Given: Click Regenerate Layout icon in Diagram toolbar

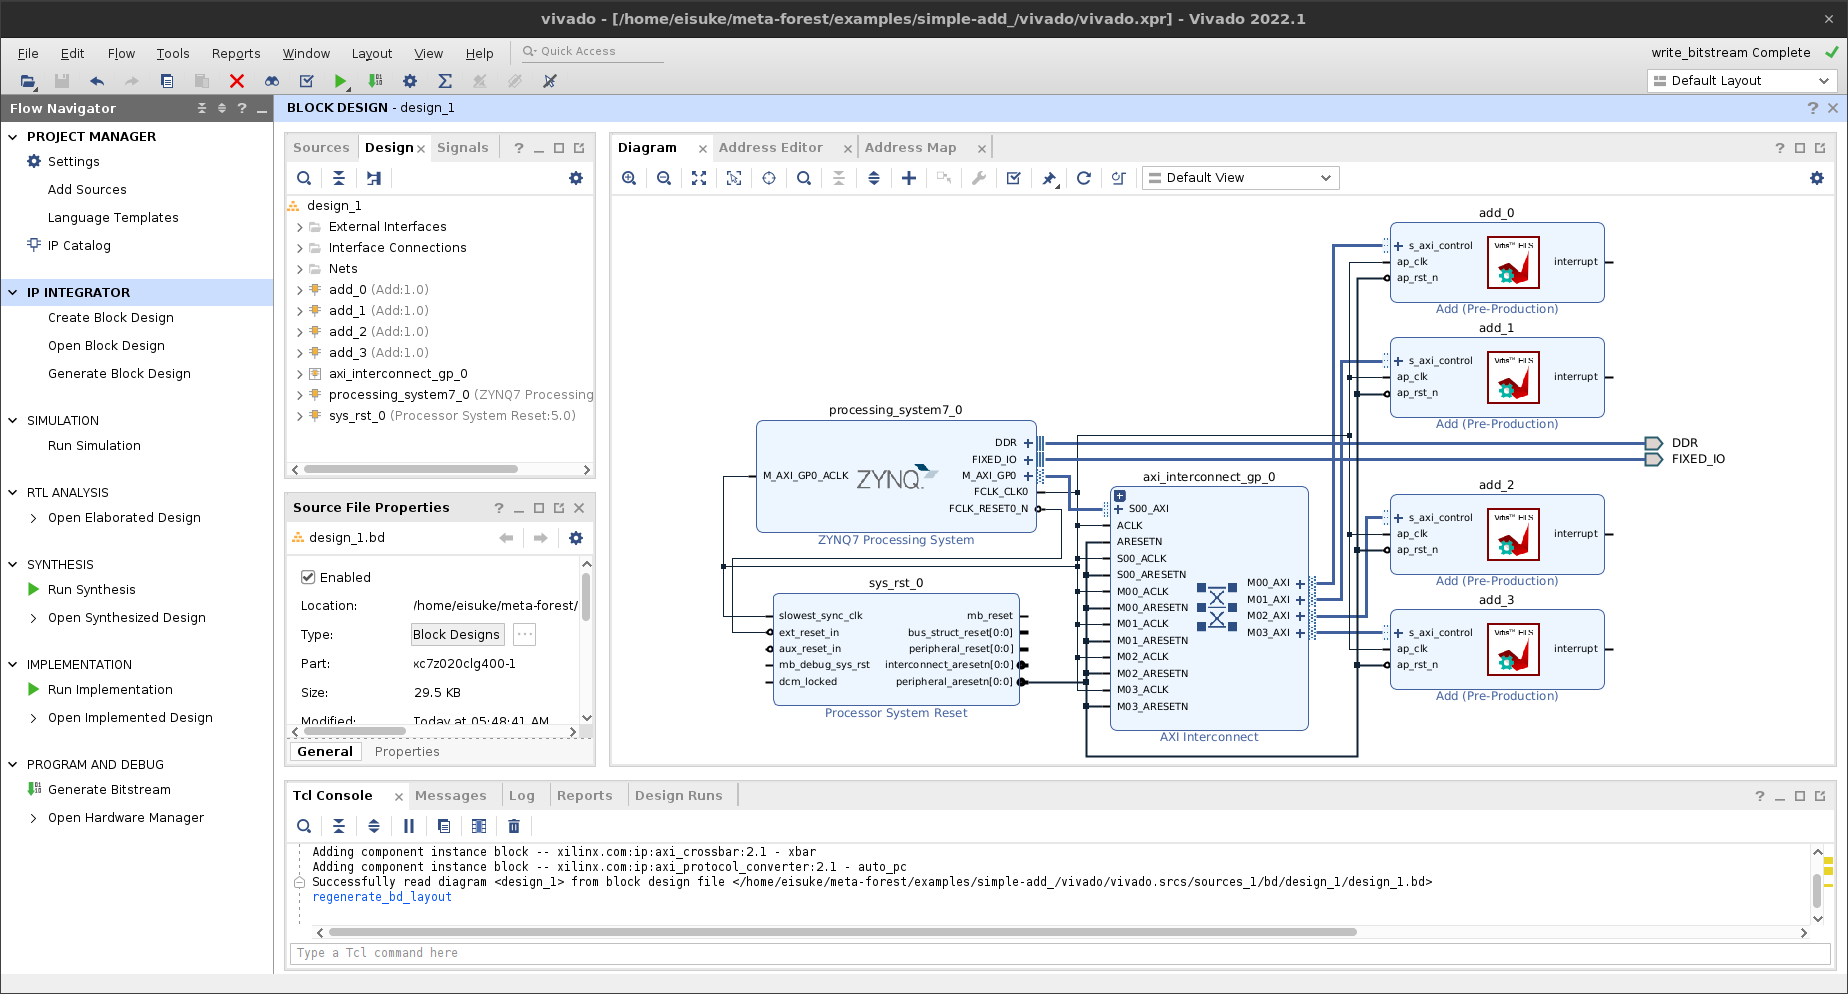Looking at the screenshot, I should coord(1084,178).
